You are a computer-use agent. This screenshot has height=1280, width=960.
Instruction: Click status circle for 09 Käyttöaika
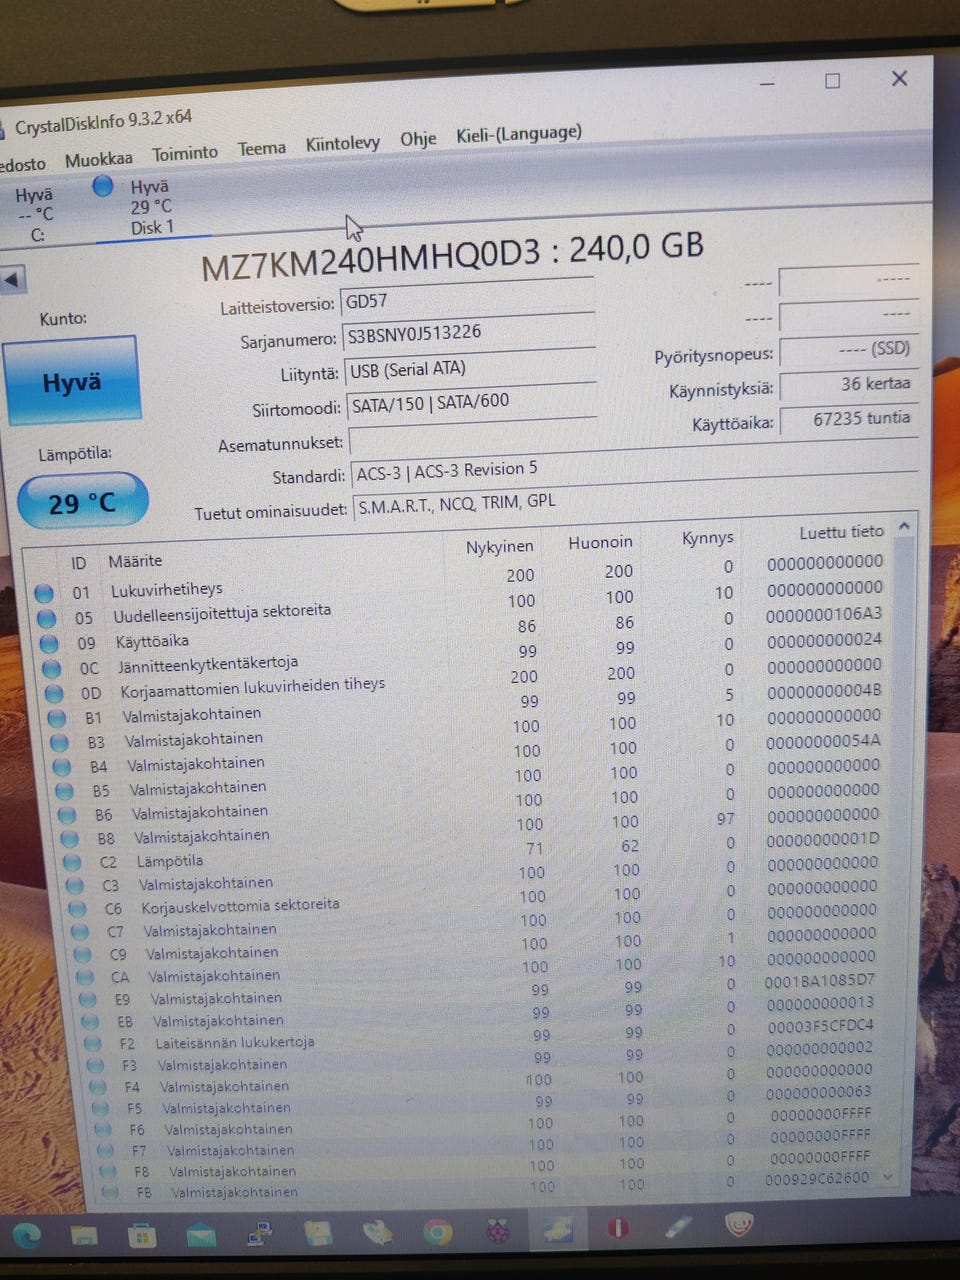click(x=49, y=645)
